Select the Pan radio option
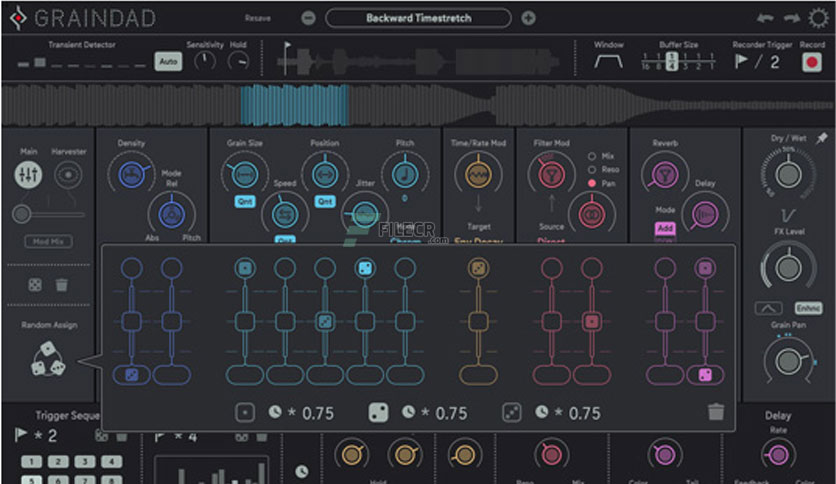 592,183
